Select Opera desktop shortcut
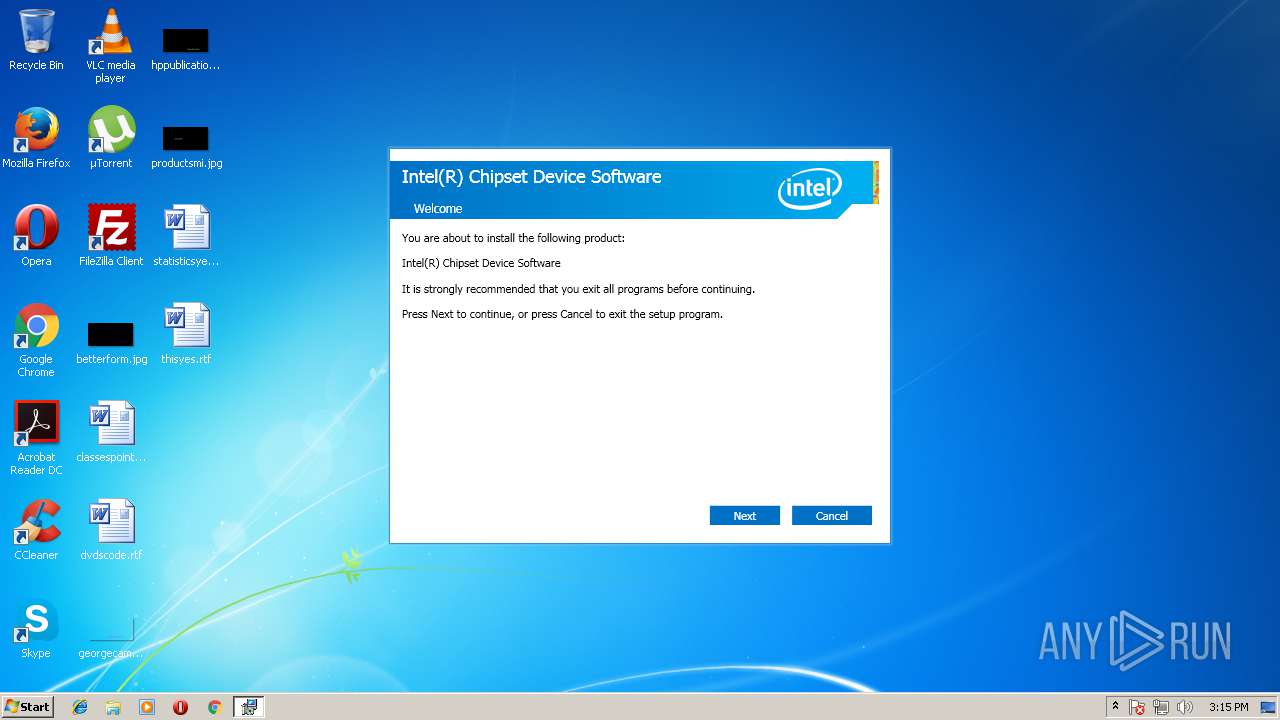 36,236
